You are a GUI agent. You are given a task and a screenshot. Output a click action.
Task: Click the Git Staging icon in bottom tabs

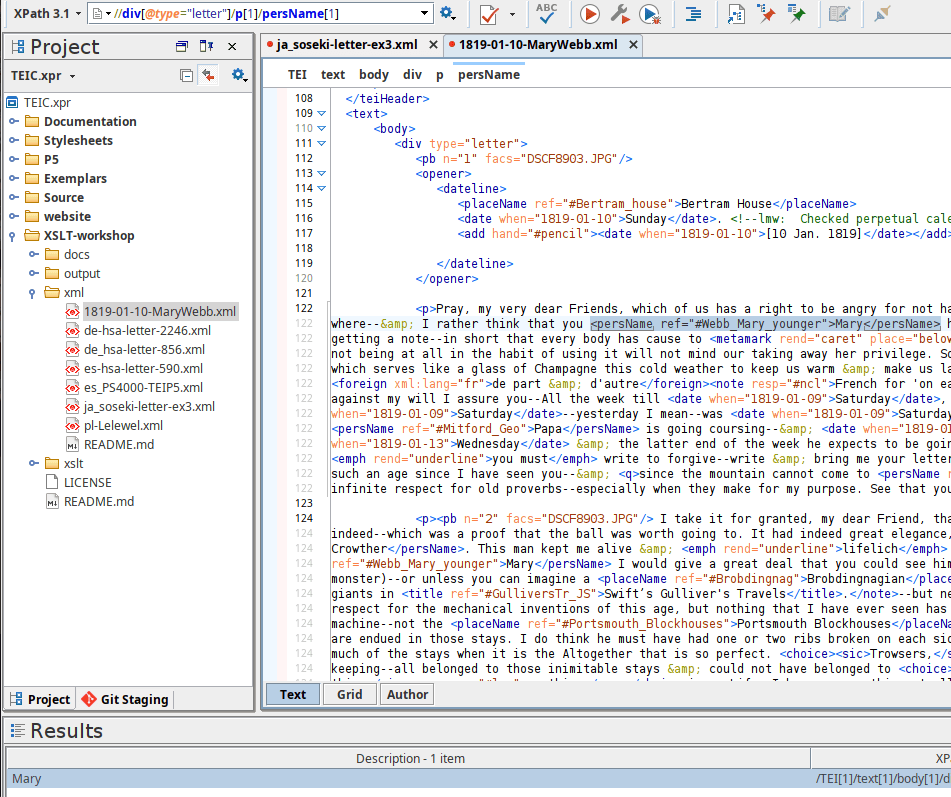[x=89, y=699]
